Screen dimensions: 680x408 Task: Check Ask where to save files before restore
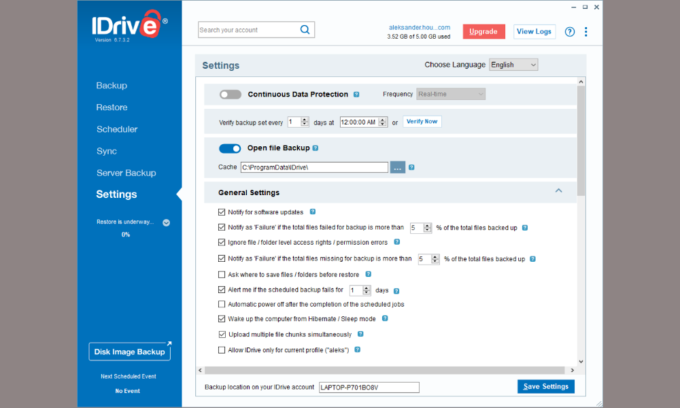[x=222, y=273]
